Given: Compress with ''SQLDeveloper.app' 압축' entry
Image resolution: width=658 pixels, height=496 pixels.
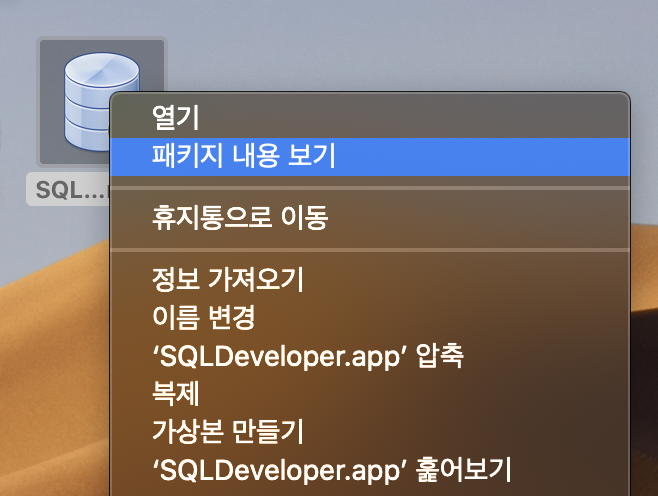Looking at the screenshot, I should (x=370, y=355).
